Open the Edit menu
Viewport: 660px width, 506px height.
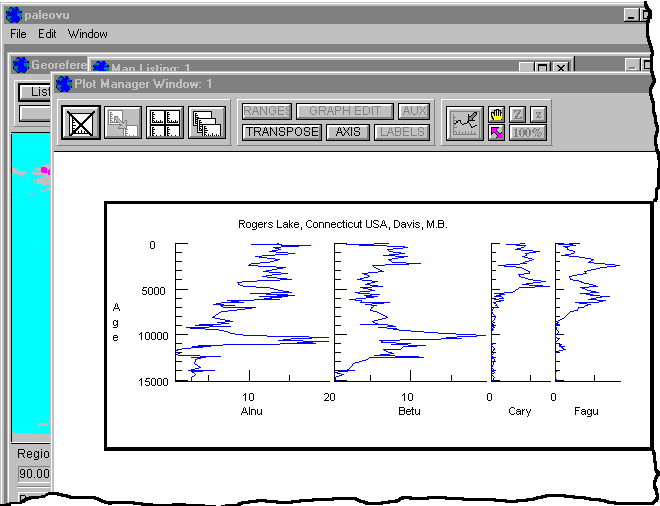pyautogui.click(x=47, y=34)
